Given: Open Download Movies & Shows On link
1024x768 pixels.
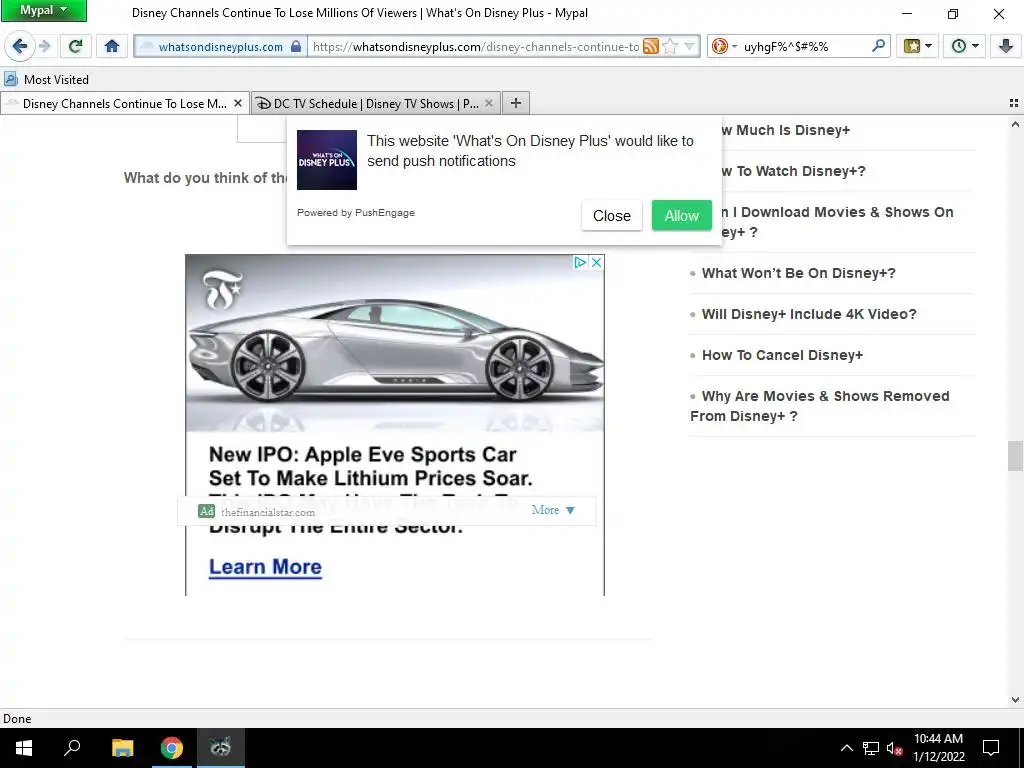Looking at the screenshot, I should 836,222.
